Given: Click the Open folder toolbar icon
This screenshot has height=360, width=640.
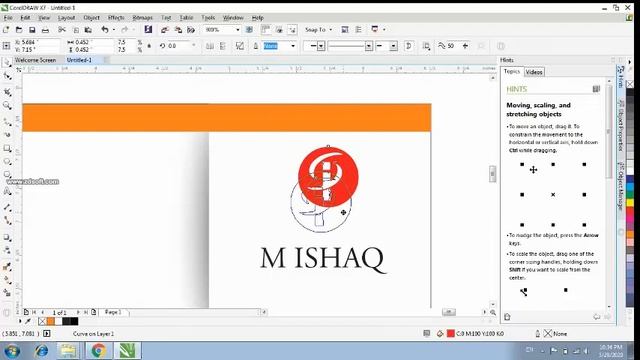Looking at the screenshot, I should [19, 30].
